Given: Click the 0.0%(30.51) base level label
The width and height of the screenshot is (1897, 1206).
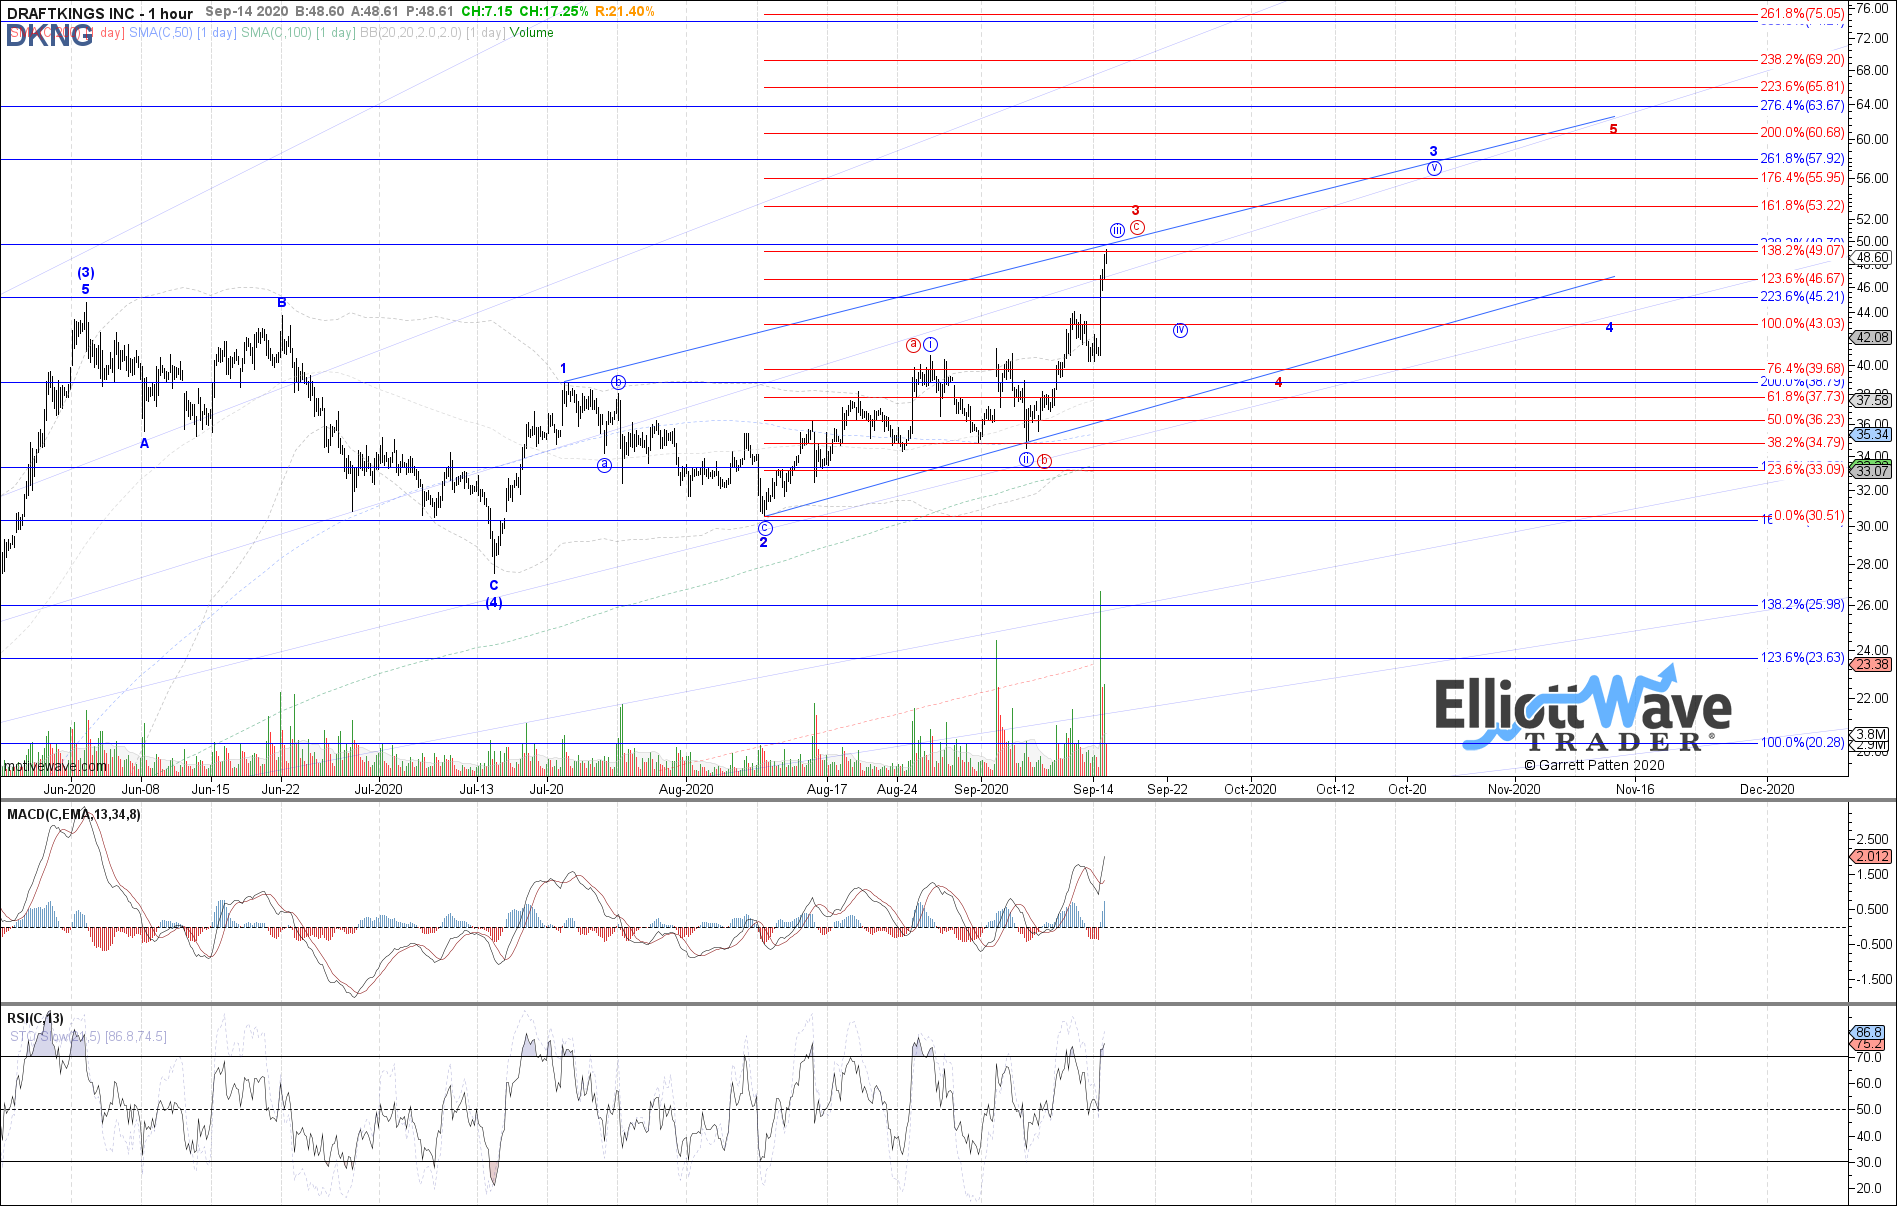Looking at the screenshot, I should [1808, 516].
